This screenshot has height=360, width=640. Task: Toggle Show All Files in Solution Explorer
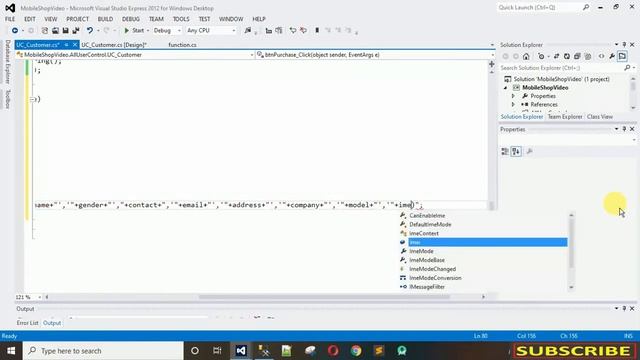pos(588,56)
